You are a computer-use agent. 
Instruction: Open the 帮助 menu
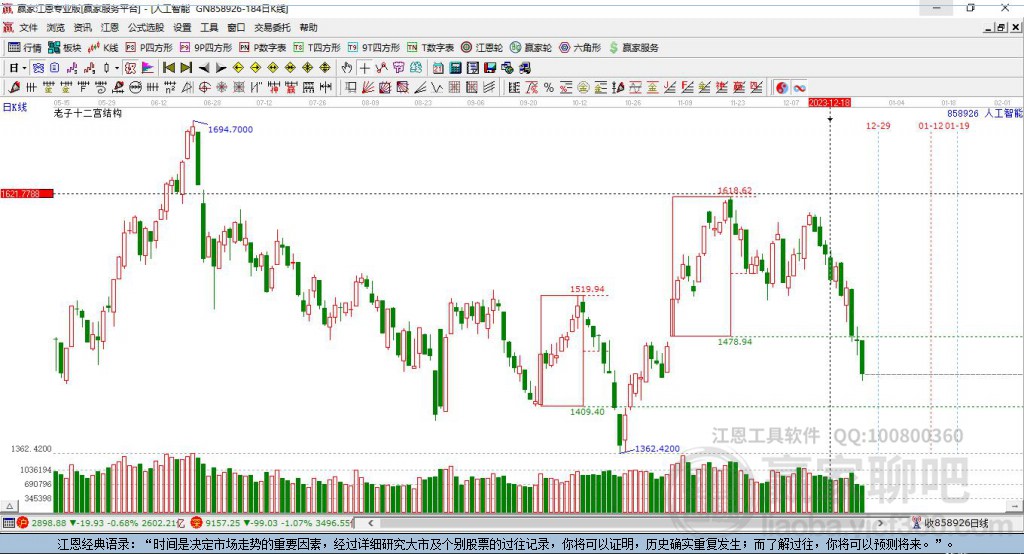tap(308, 27)
